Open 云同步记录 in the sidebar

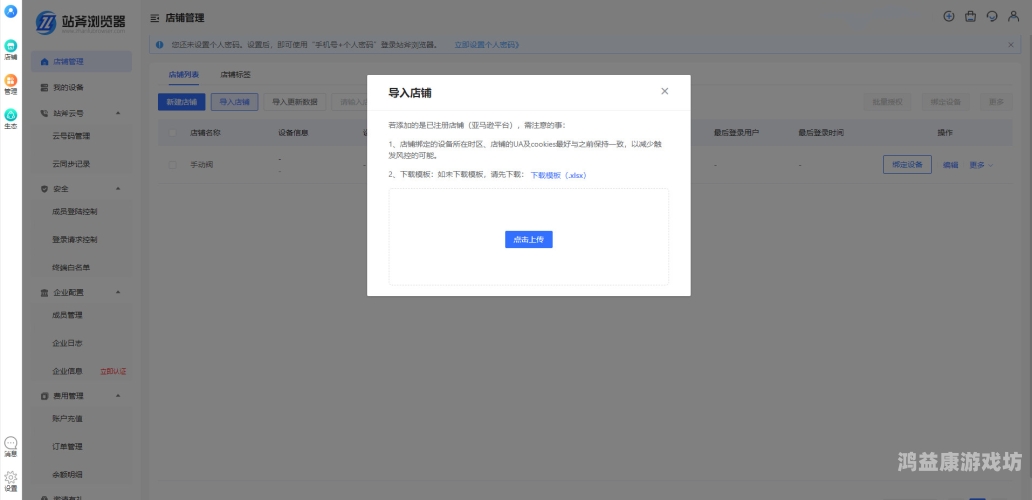click(71, 164)
